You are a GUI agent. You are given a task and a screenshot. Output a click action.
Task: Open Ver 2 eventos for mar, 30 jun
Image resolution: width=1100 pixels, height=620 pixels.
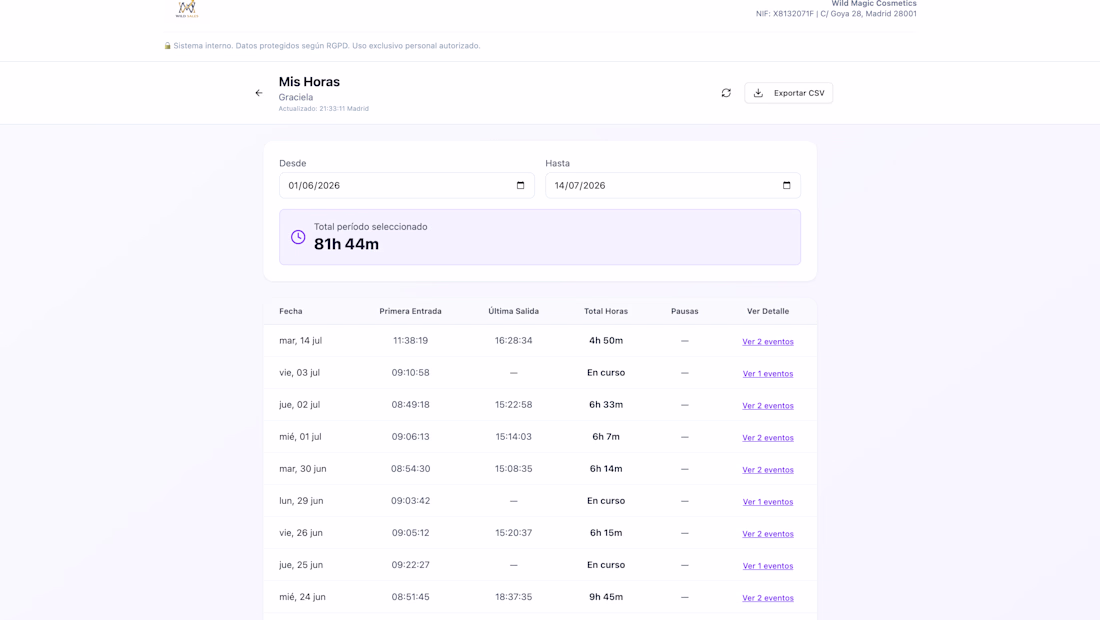767,469
